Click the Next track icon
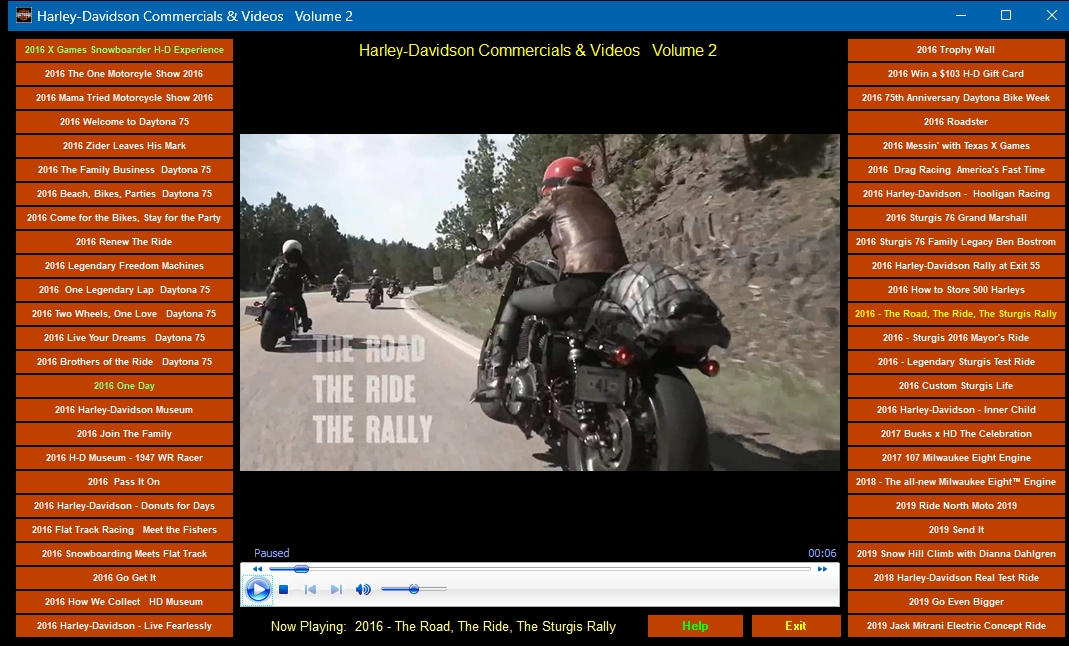 [336, 589]
